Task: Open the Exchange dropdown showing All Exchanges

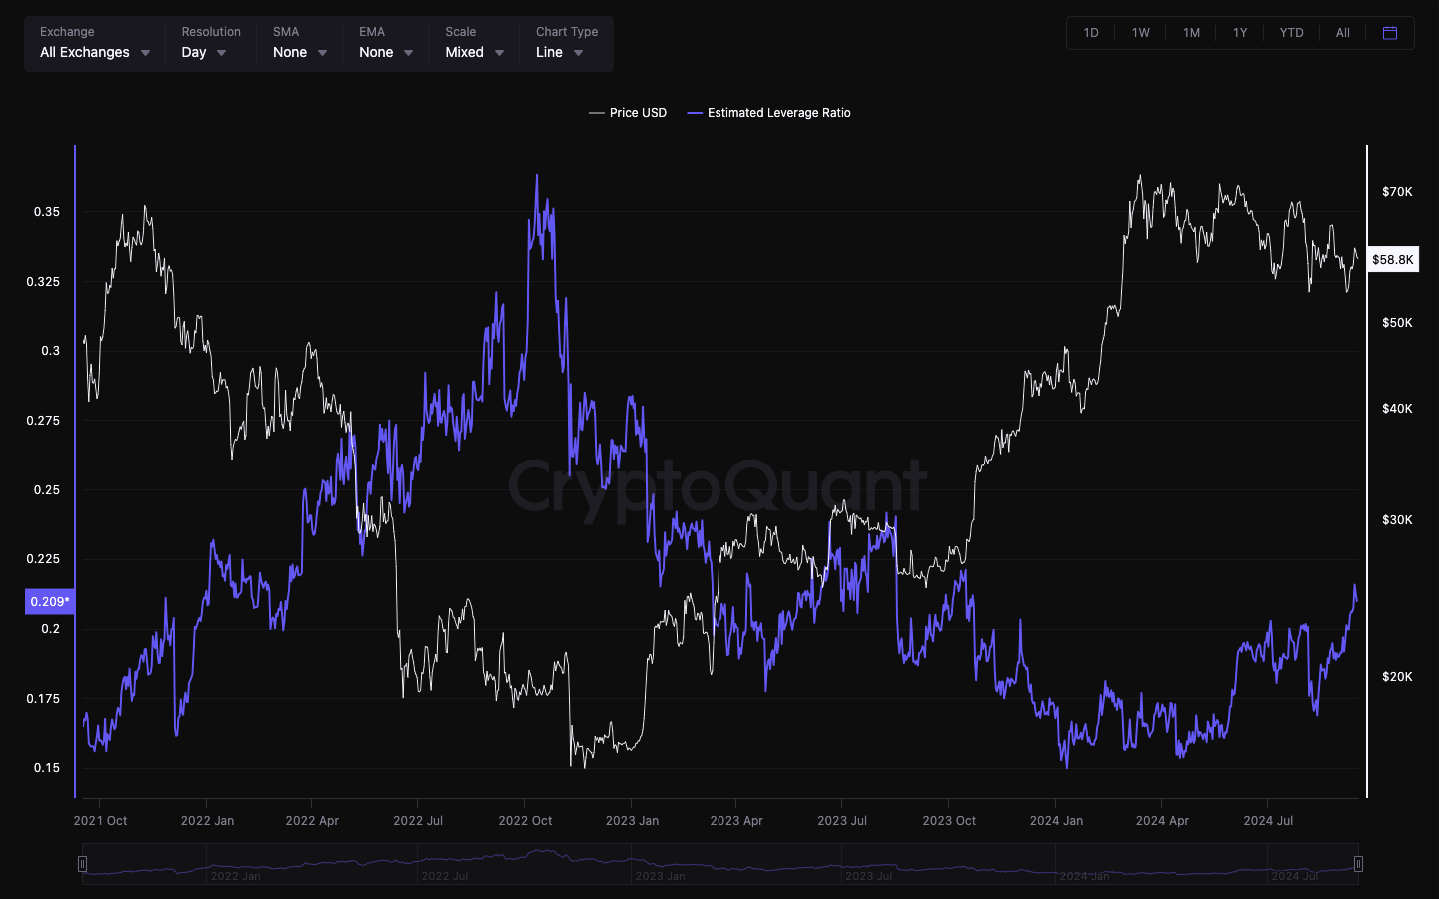Action: (95, 43)
